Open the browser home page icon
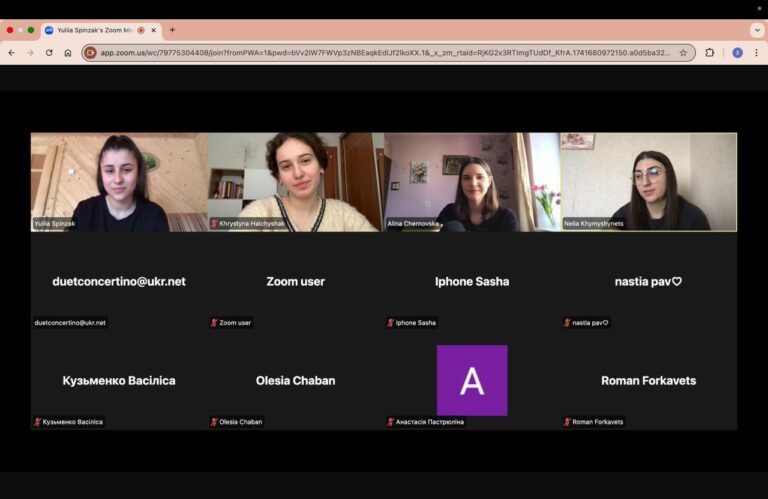768x499 pixels. (68, 52)
